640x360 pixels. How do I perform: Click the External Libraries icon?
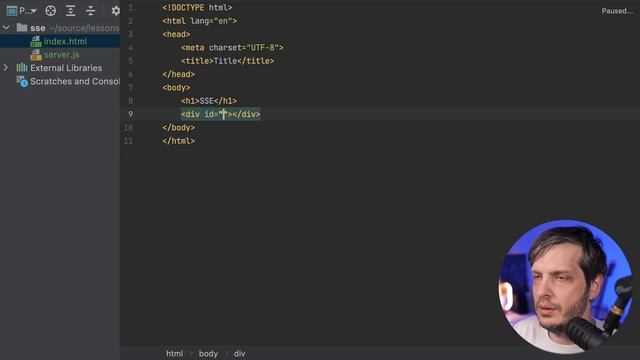[x=22, y=68]
